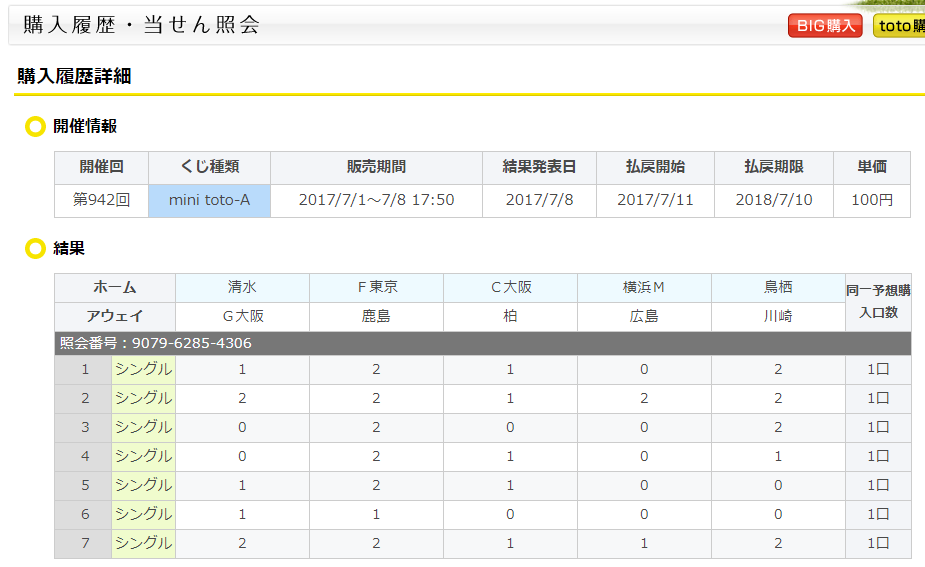Click the 1口 cell in row 3

pyautogui.click(x=878, y=428)
